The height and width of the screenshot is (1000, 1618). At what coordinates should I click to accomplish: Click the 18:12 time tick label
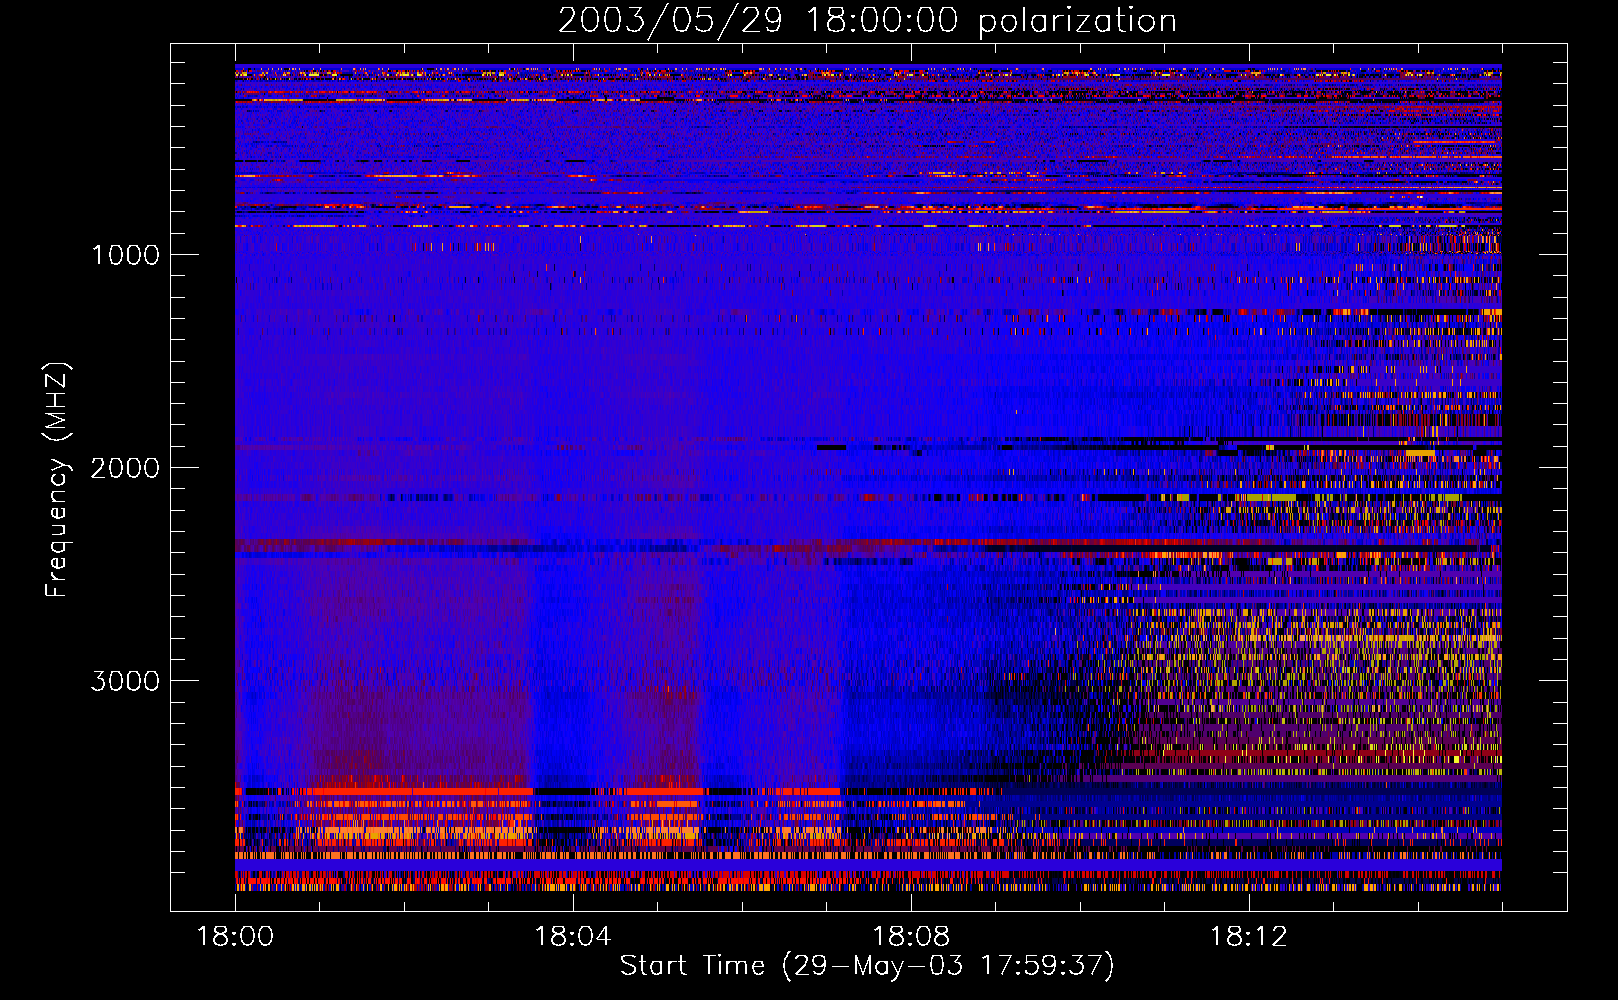coord(1249,937)
